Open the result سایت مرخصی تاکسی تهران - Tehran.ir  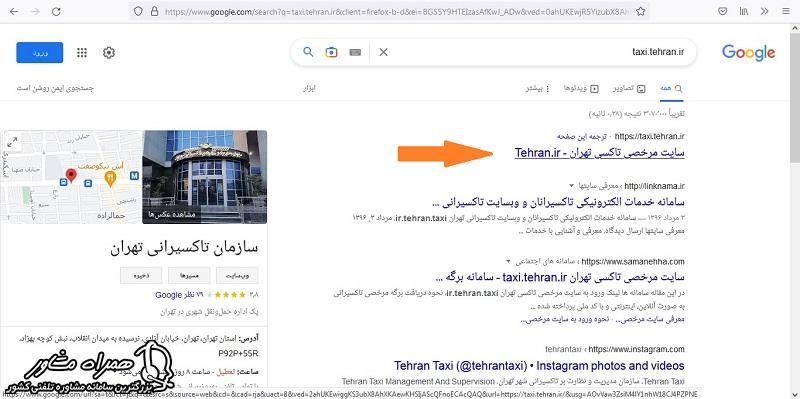click(599, 153)
